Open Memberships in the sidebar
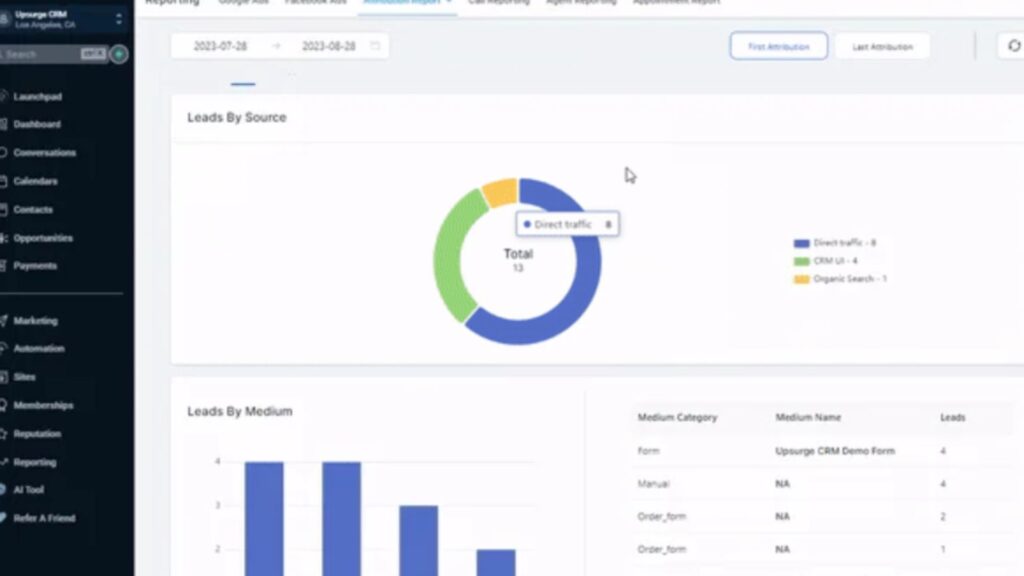This screenshot has height=576, width=1024. [x=43, y=406]
